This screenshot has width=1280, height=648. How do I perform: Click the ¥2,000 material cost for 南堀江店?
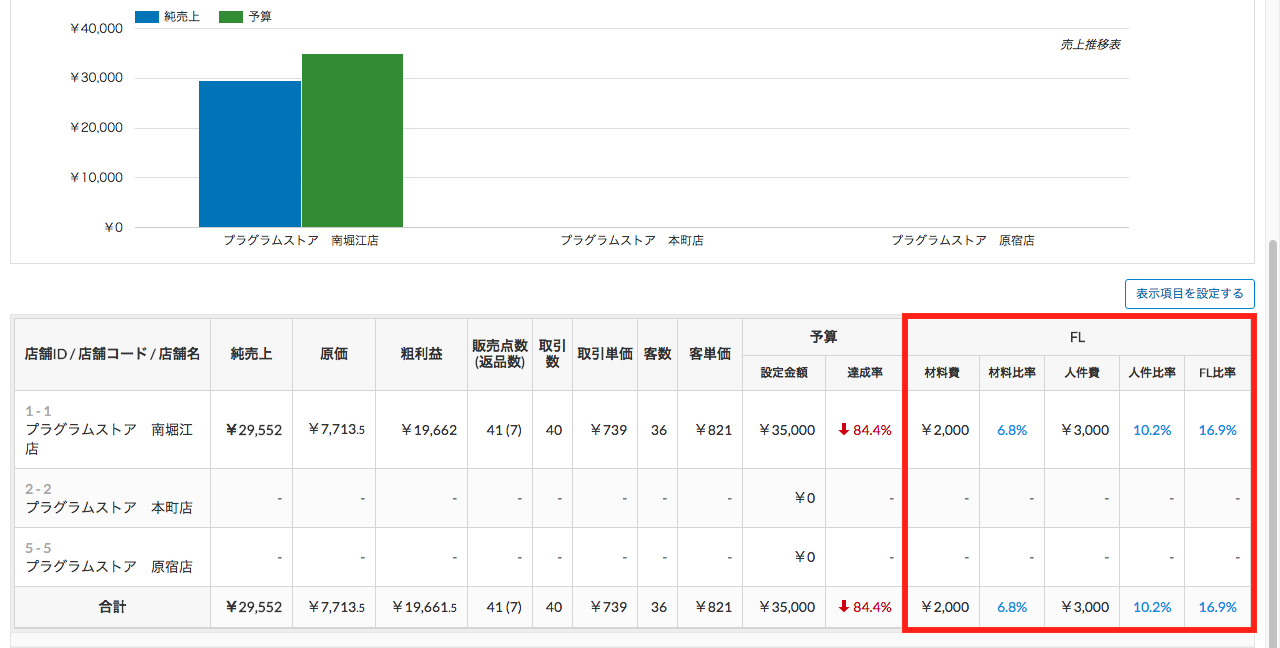pyautogui.click(x=944, y=430)
